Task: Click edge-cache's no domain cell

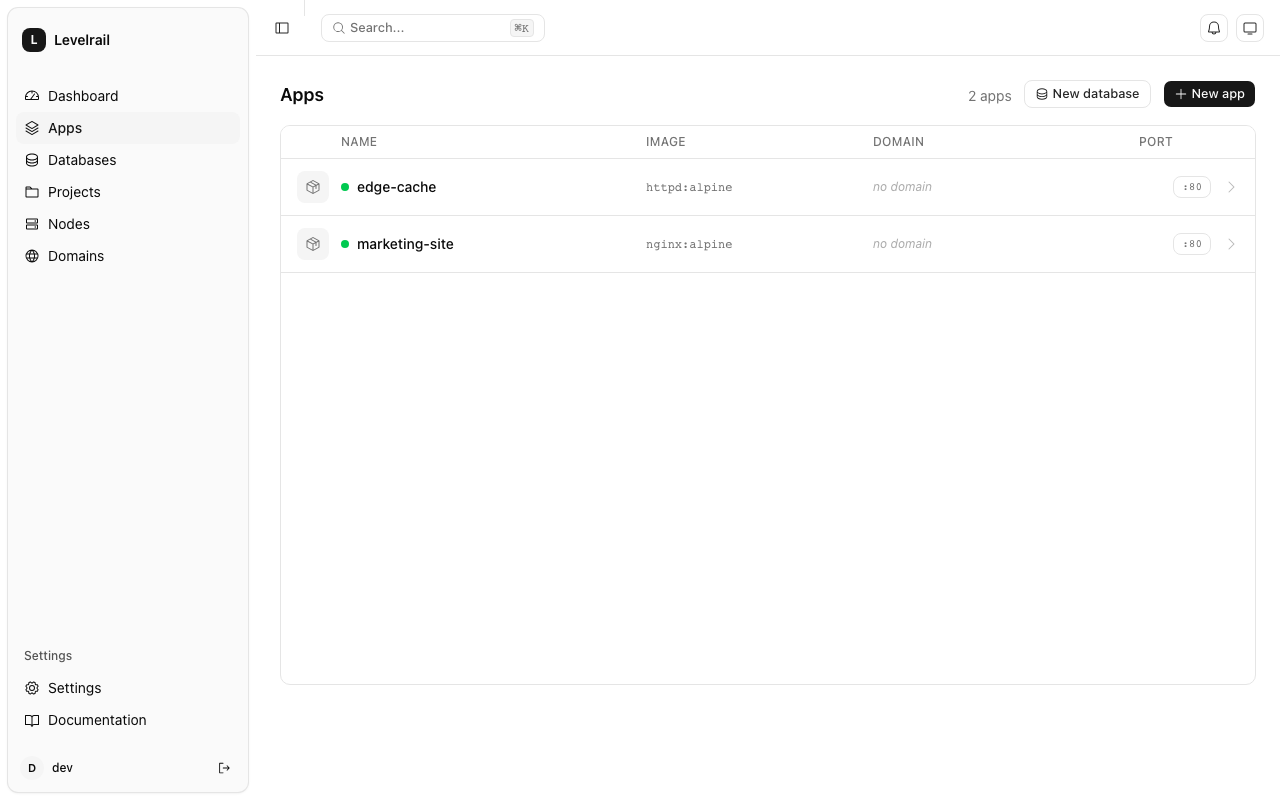Action: coord(902,187)
